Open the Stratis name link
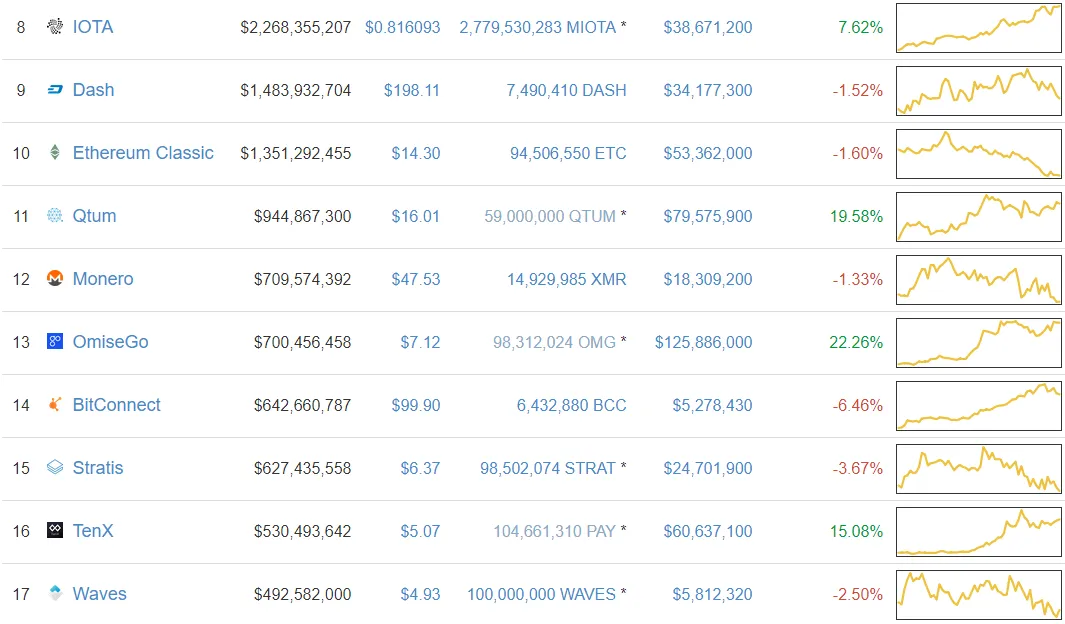Image resolution: width=1065 pixels, height=624 pixels. (x=98, y=468)
